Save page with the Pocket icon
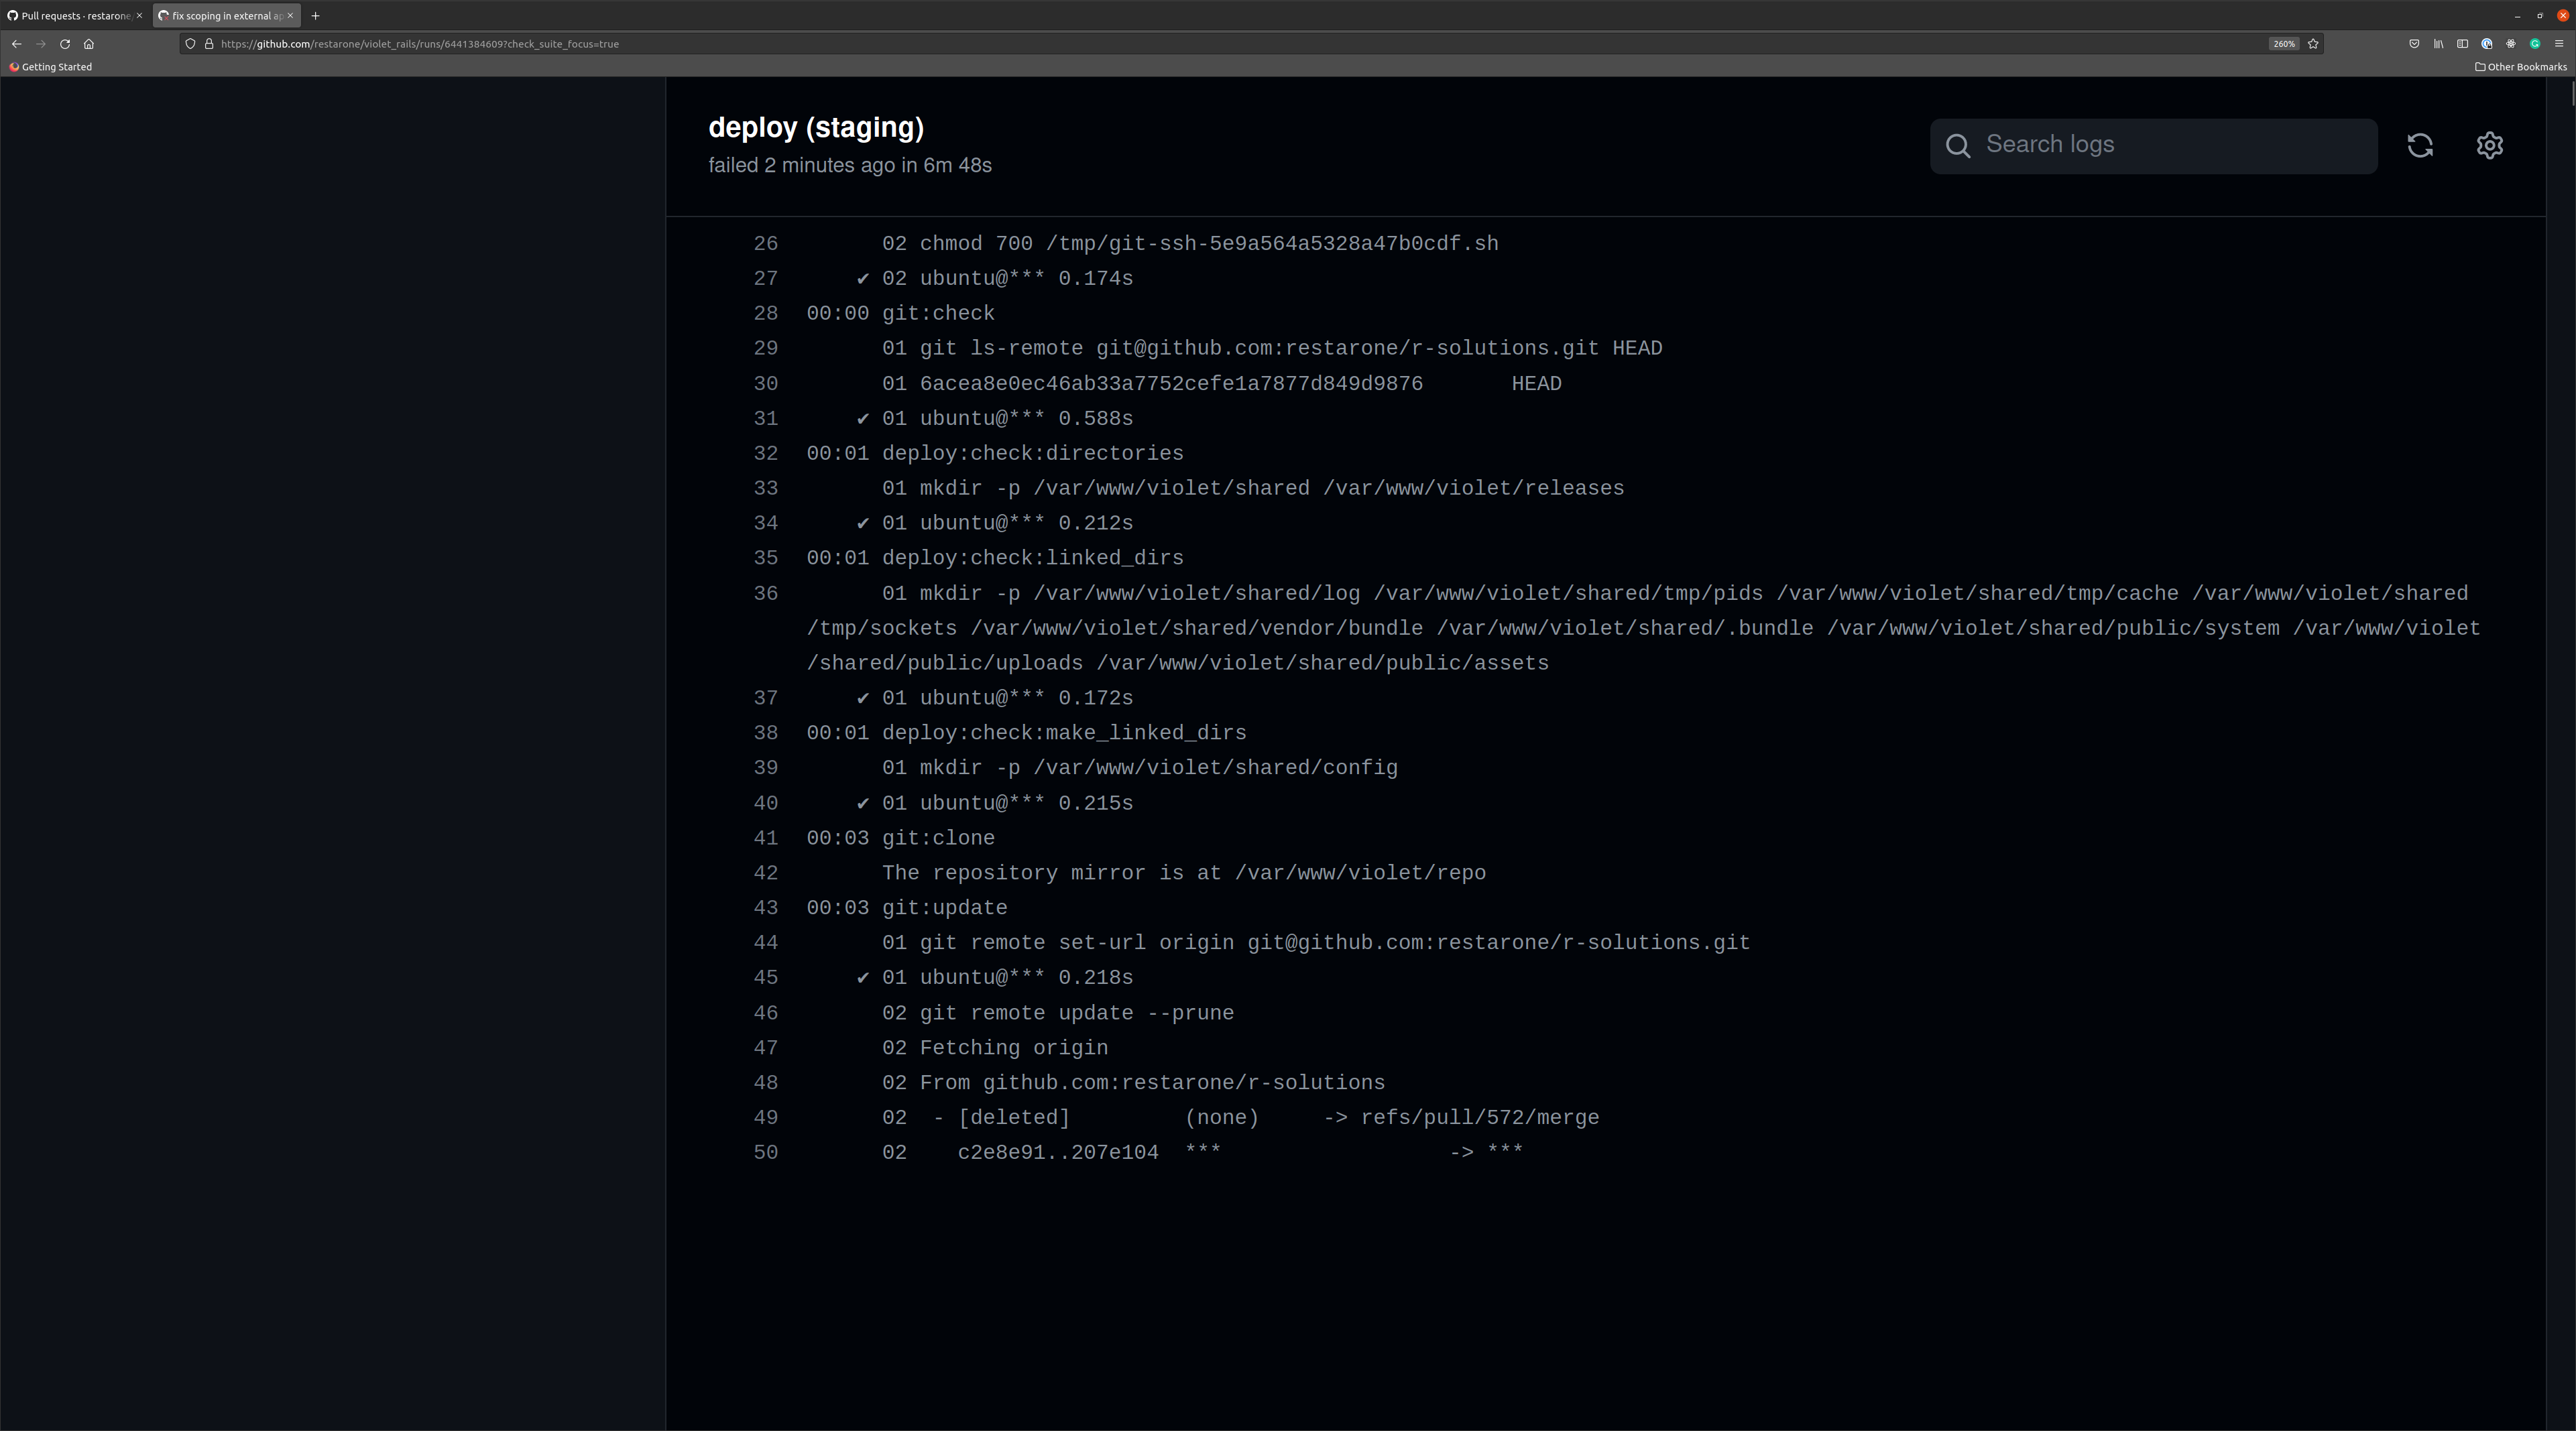The width and height of the screenshot is (2576, 1431). (2413, 44)
